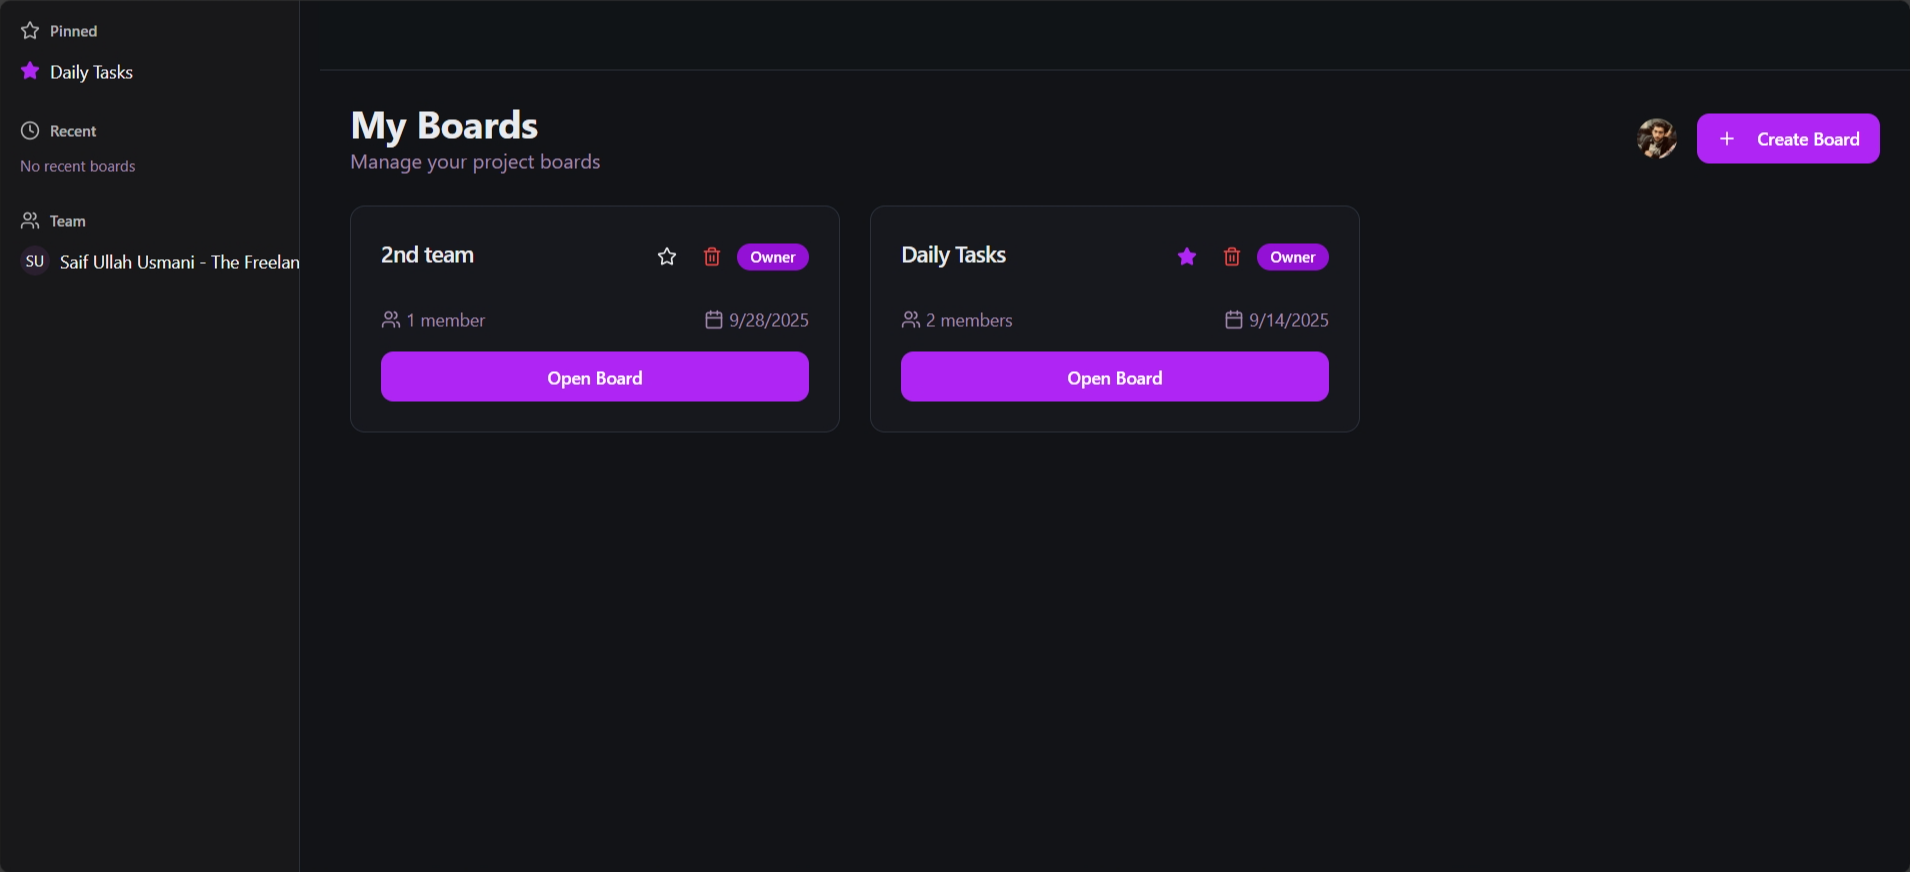1910x872 pixels.
Task: Click the '9/28/2025' date text
Action: (769, 320)
